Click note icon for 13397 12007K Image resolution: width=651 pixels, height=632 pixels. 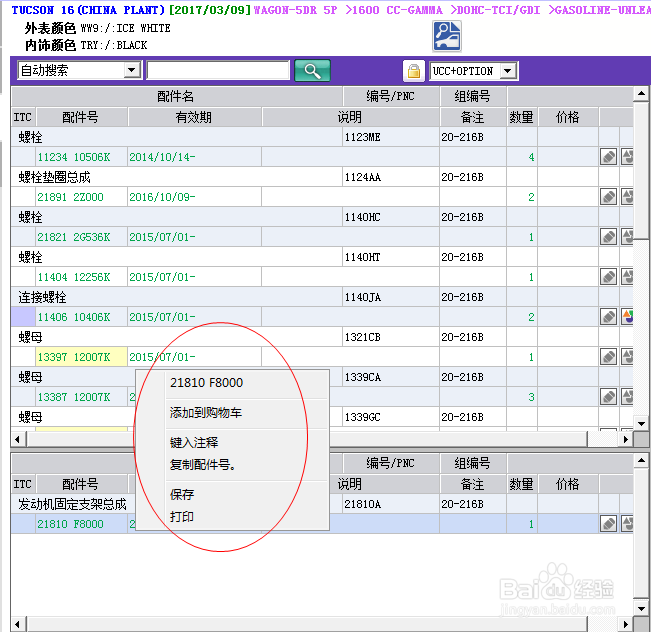pyautogui.click(x=608, y=357)
